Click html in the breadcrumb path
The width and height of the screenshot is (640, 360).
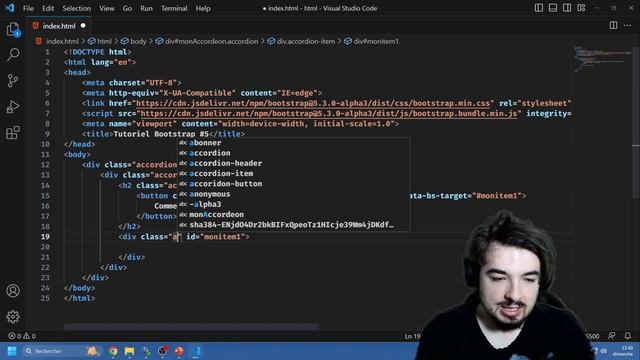[104, 41]
